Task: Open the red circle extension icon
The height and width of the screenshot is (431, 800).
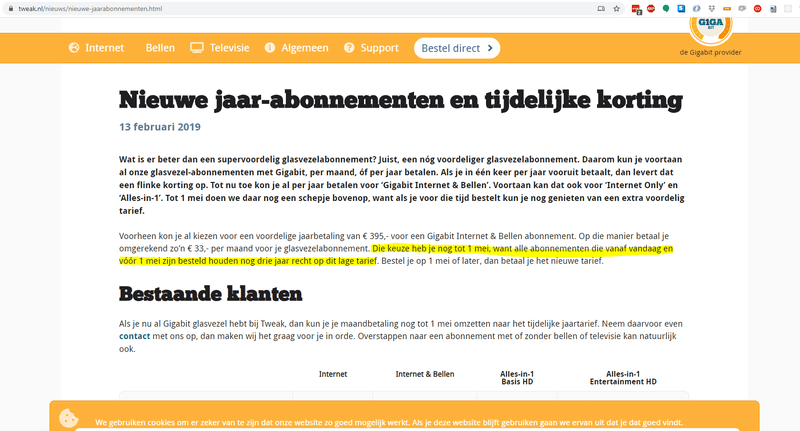Action: (758, 9)
